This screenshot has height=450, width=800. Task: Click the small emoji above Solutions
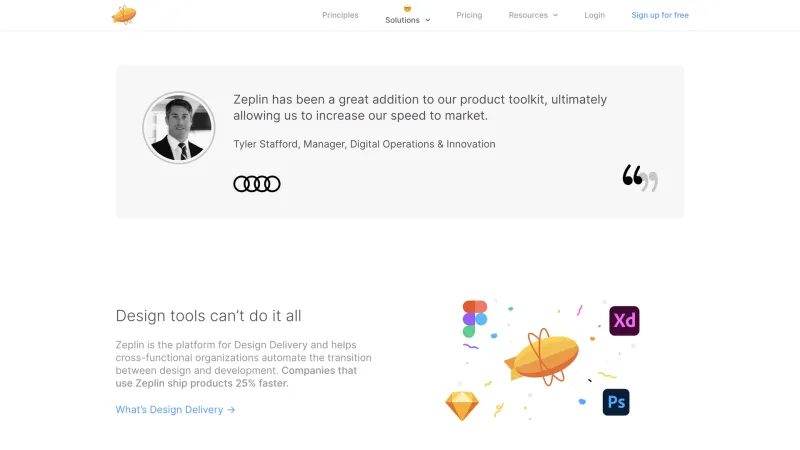tap(407, 9)
